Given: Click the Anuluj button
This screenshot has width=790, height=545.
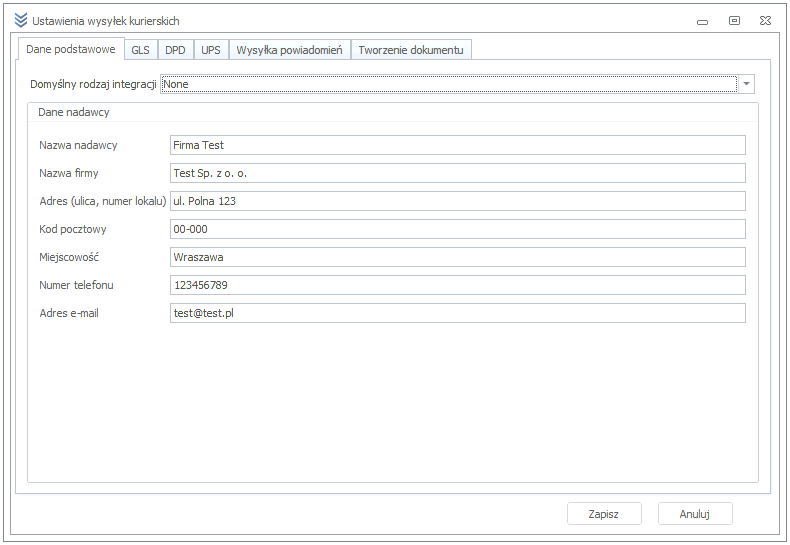Looking at the screenshot, I should 695,514.
